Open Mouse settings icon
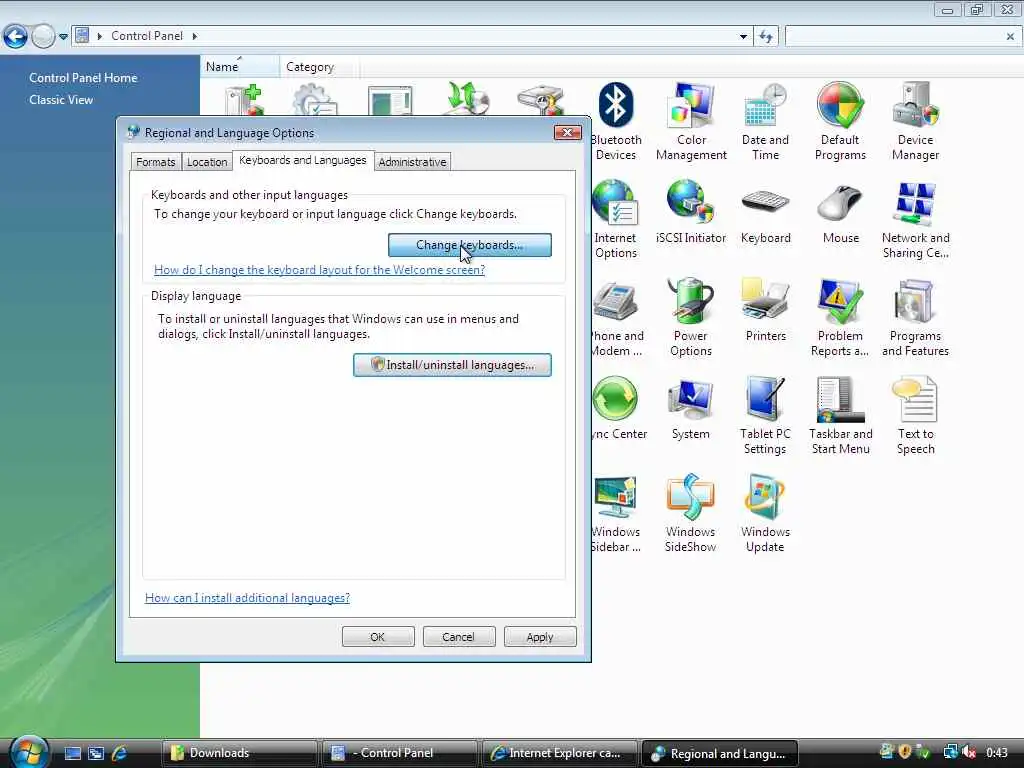Screen dimensions: 1024x768 840,212
